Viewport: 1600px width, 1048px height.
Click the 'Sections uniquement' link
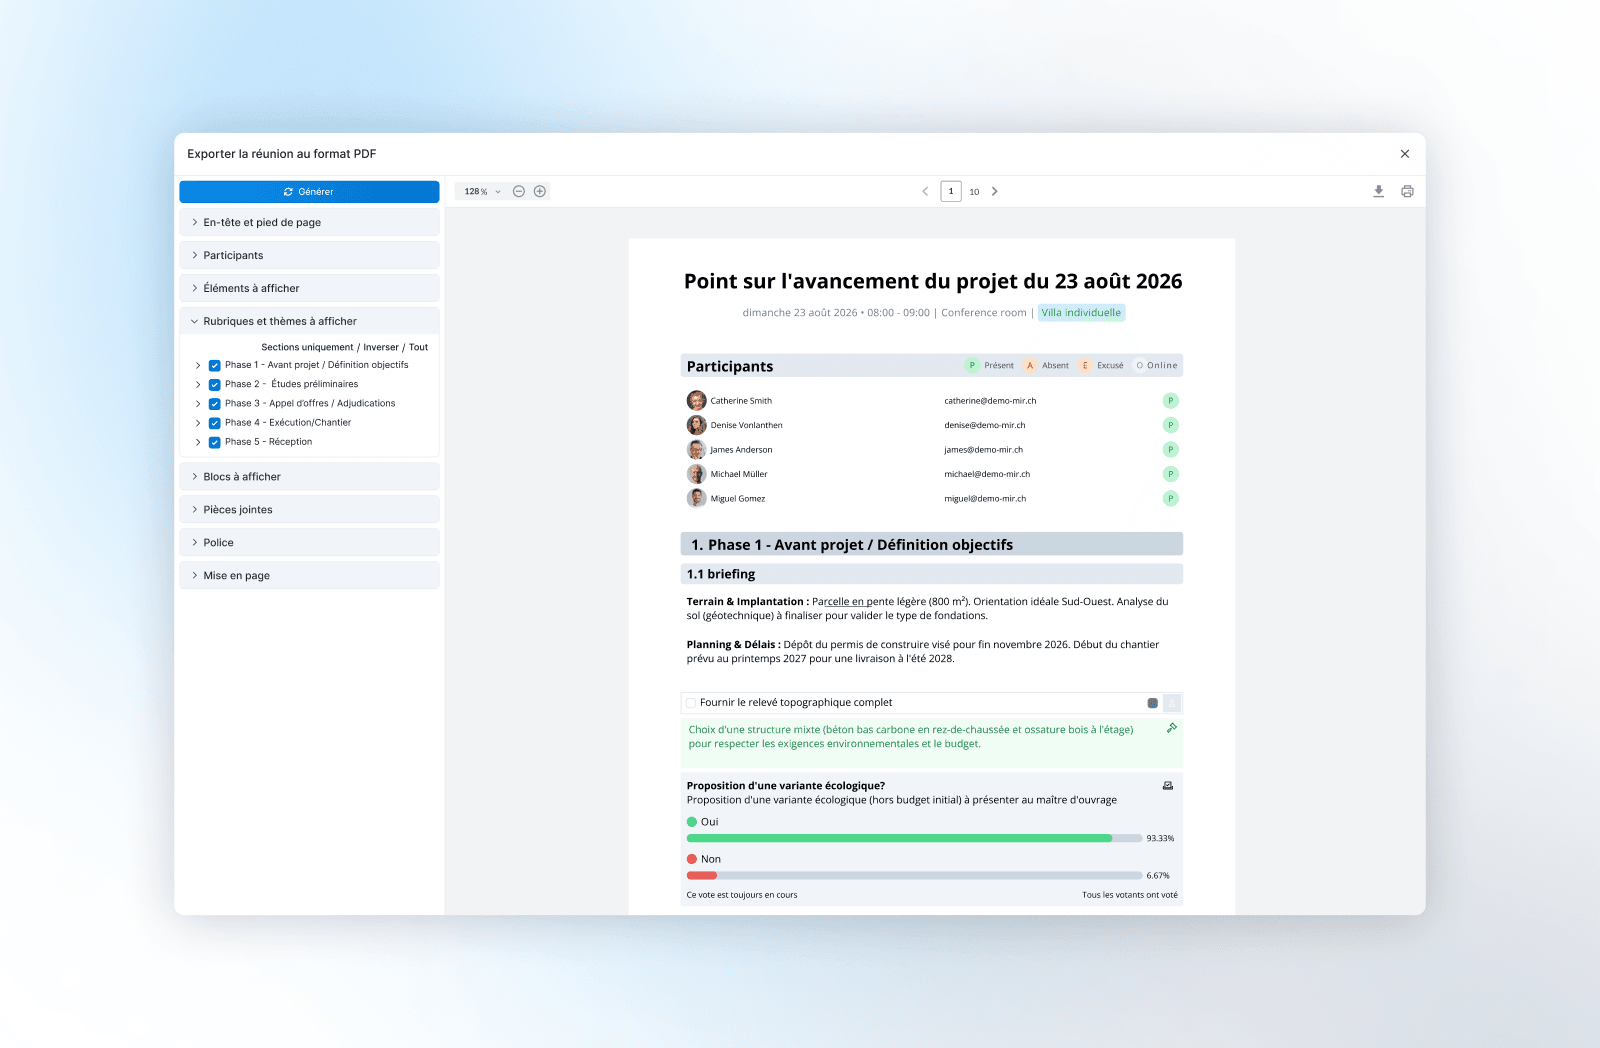(307, 347)
